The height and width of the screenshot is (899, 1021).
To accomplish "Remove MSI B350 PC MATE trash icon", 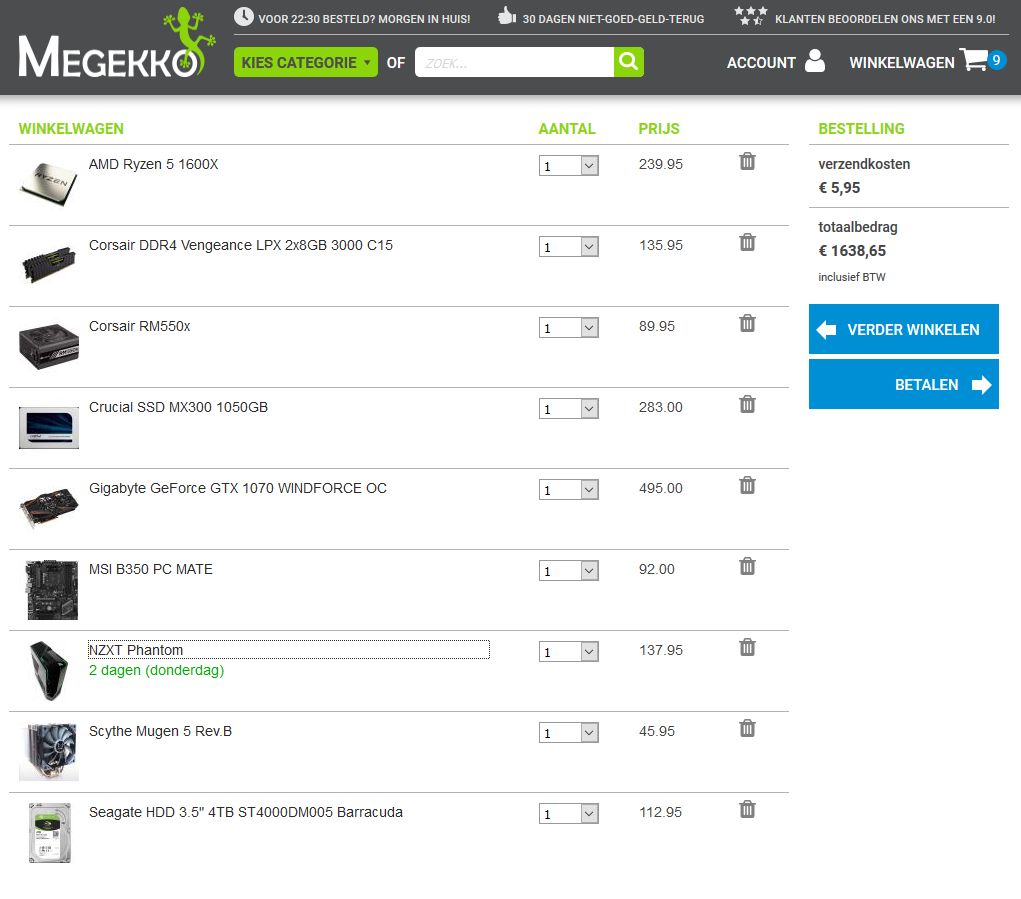I will coord(747,566).
